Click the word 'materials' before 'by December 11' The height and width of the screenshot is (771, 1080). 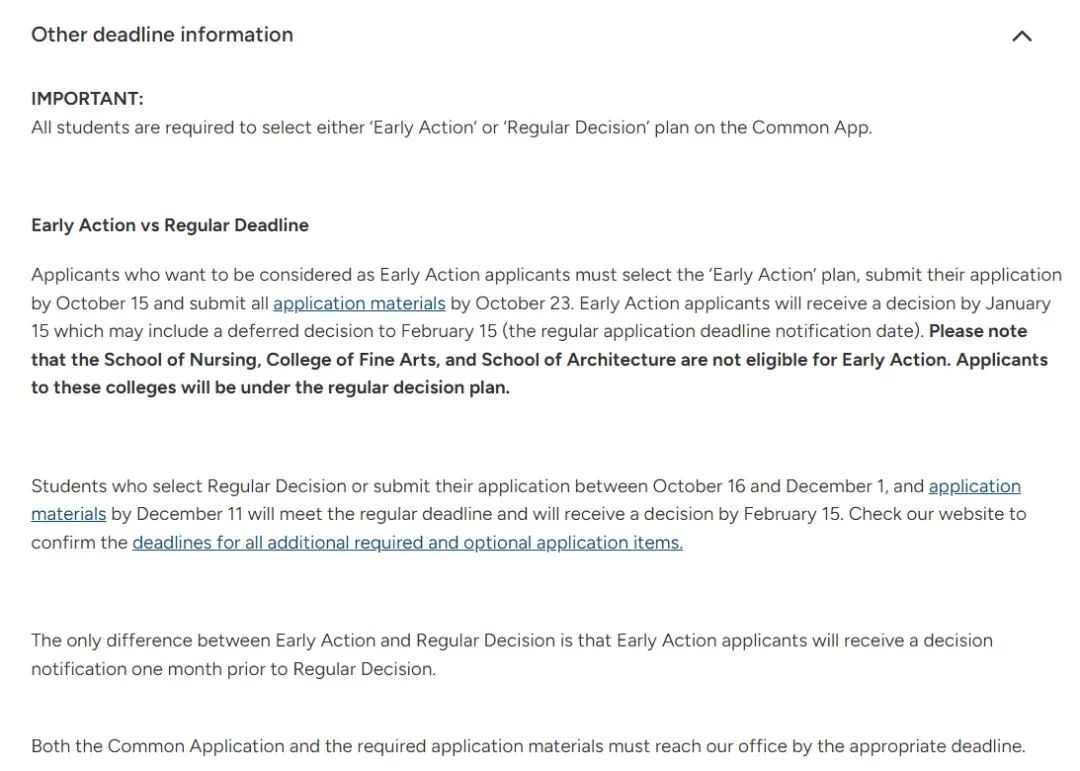point(68,514)
